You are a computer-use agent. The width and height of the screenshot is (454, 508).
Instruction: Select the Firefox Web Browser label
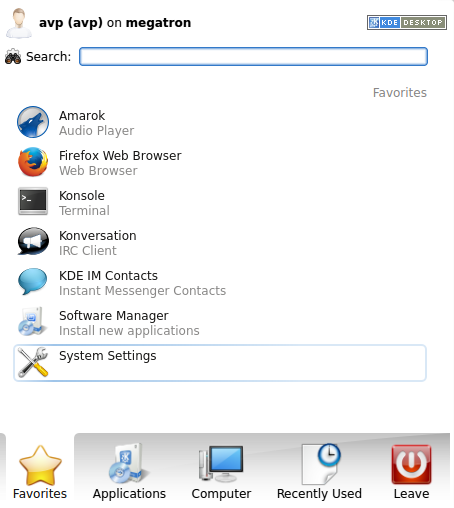point(120,156)
